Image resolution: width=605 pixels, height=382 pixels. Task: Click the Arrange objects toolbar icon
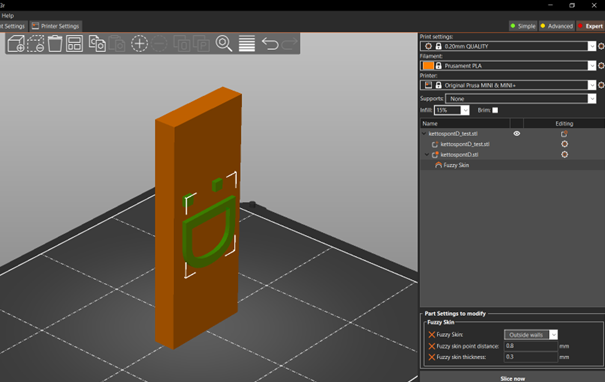74,43
